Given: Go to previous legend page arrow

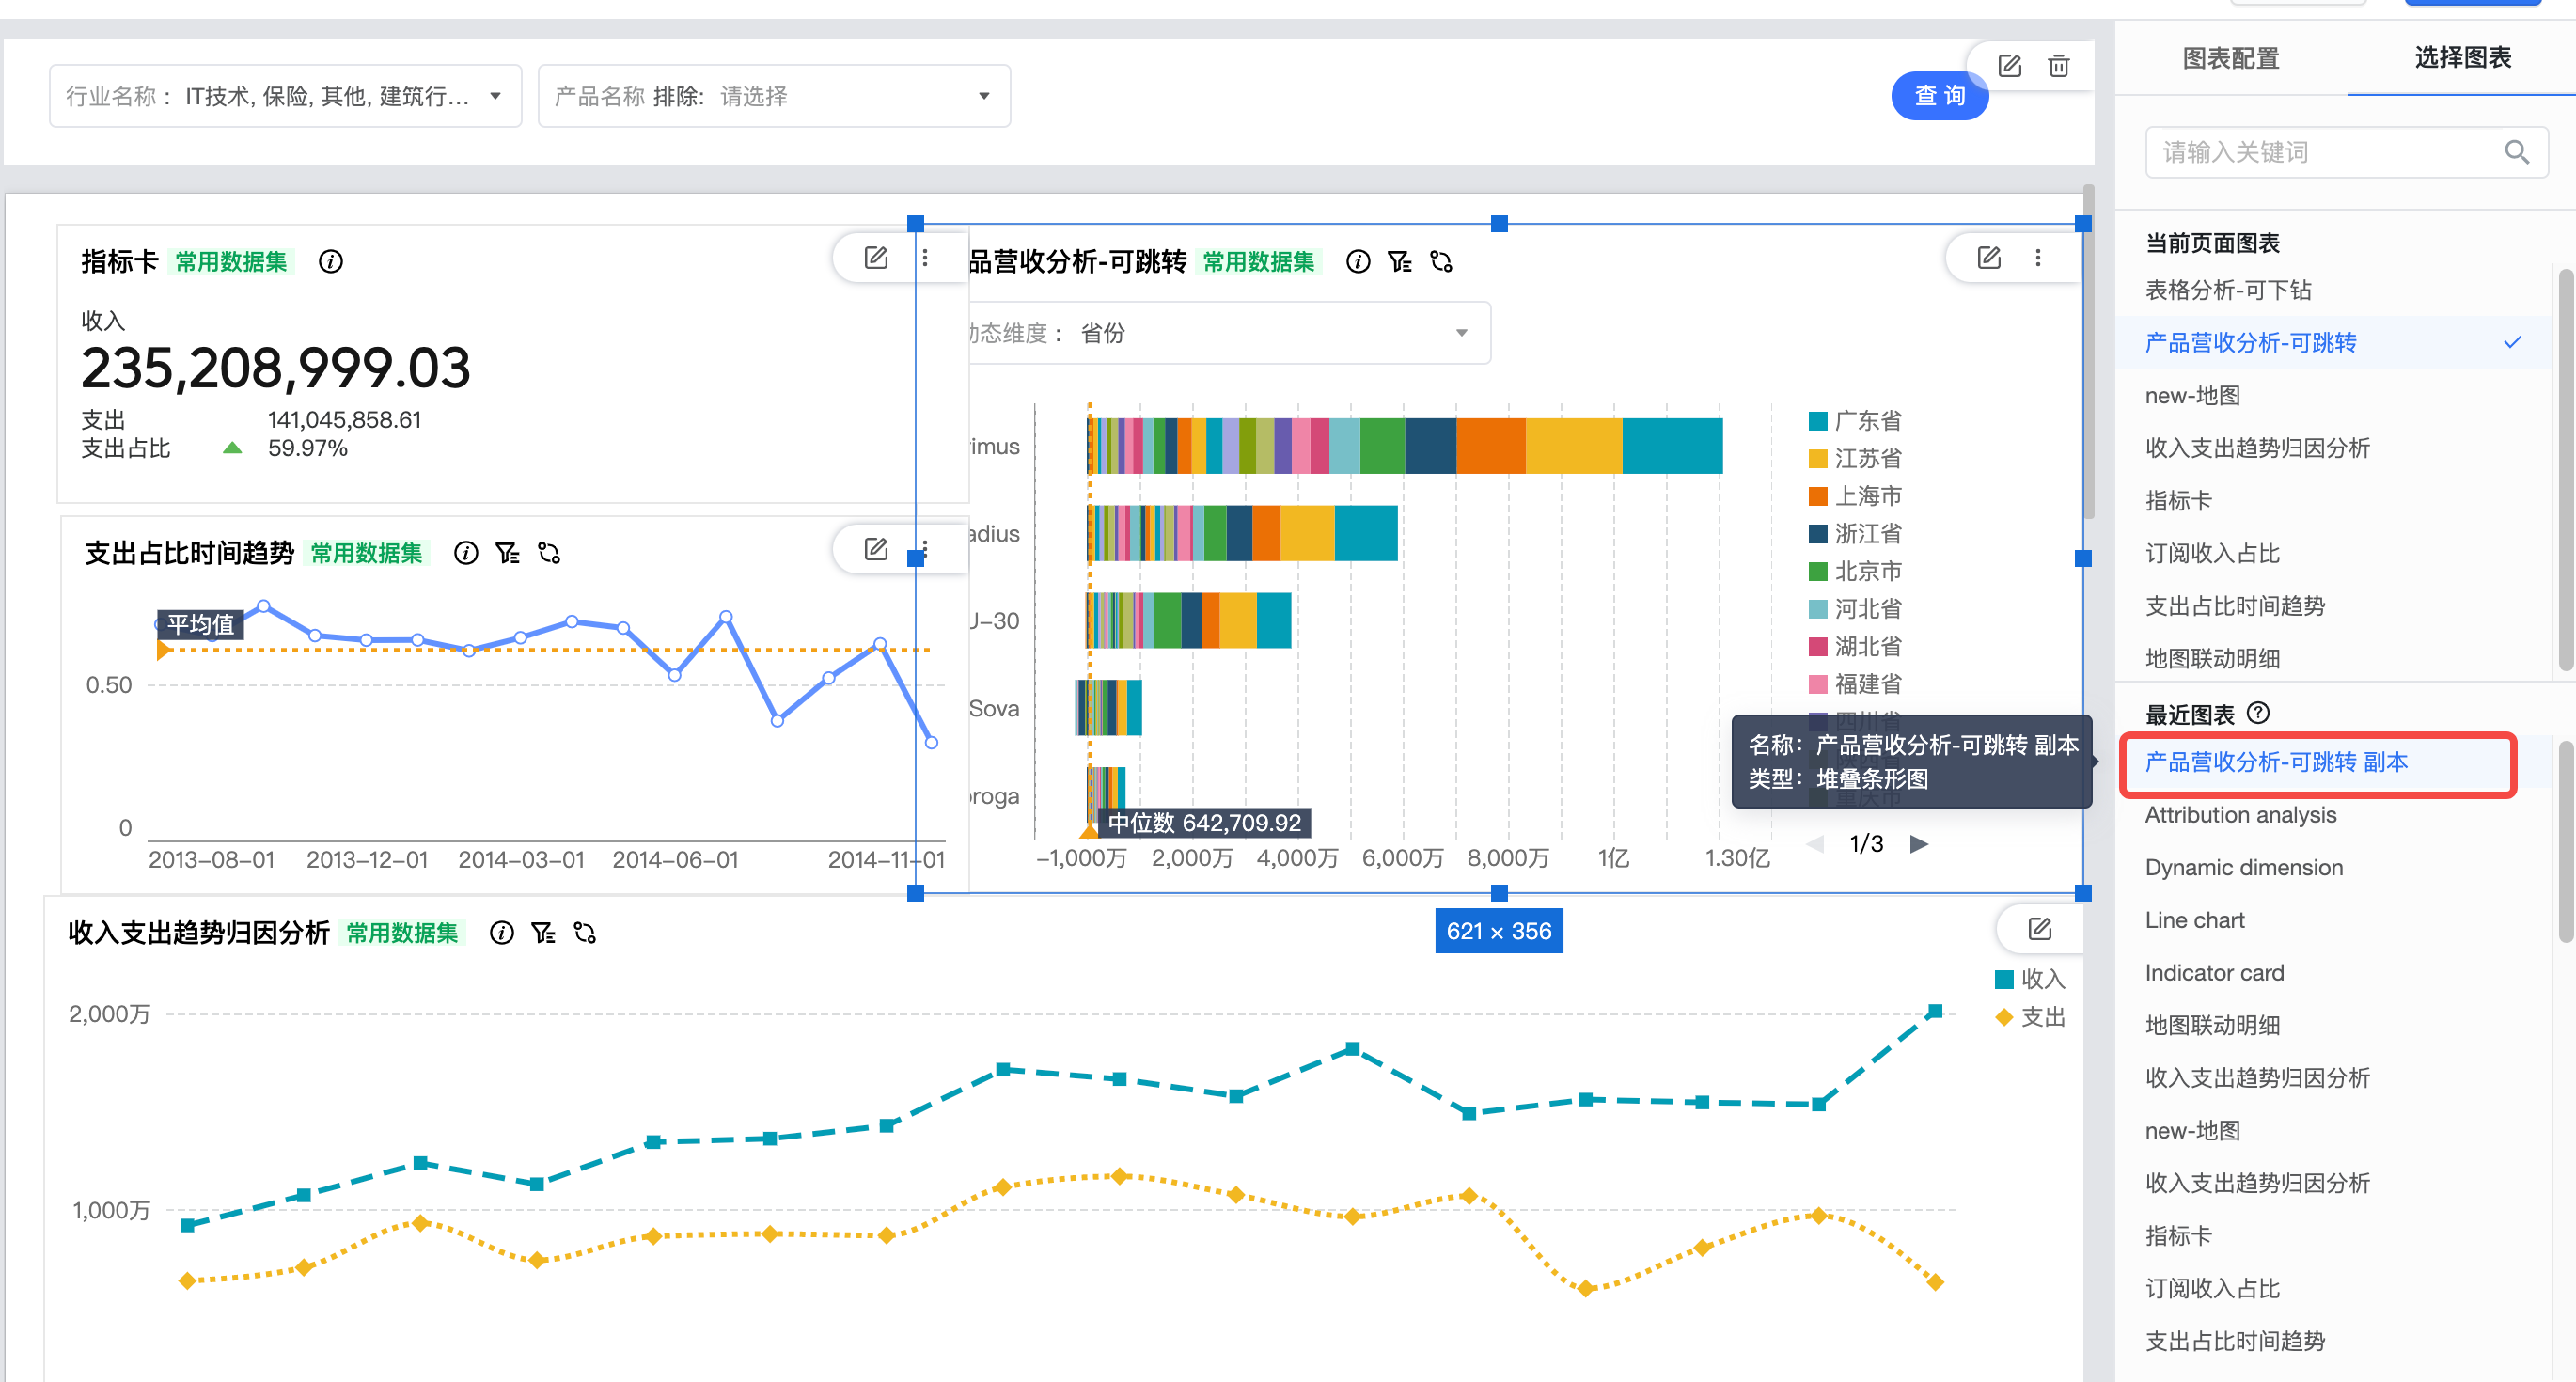Looking at the screenshot, I should coord(1815,844).
